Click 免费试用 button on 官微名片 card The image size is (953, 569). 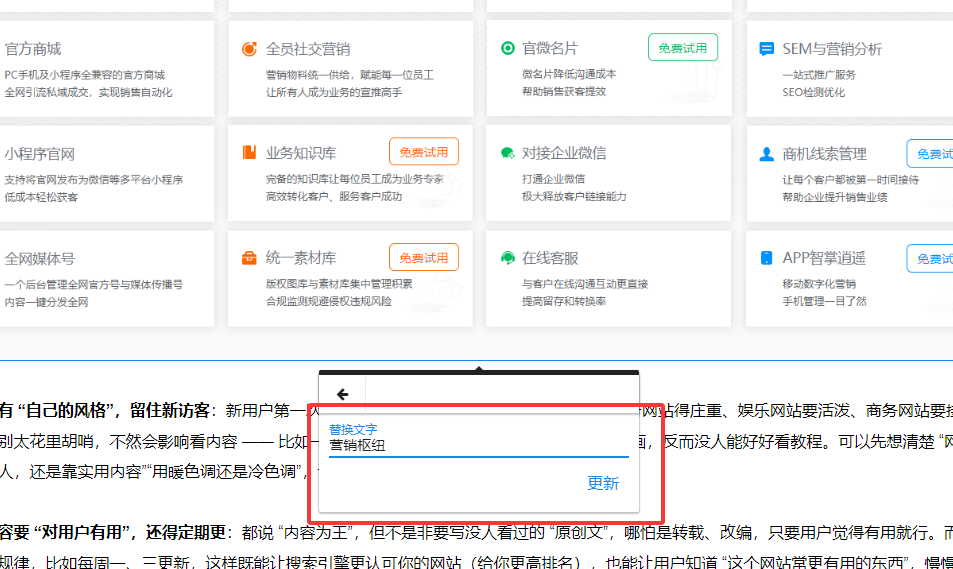[x=683, y=47]
